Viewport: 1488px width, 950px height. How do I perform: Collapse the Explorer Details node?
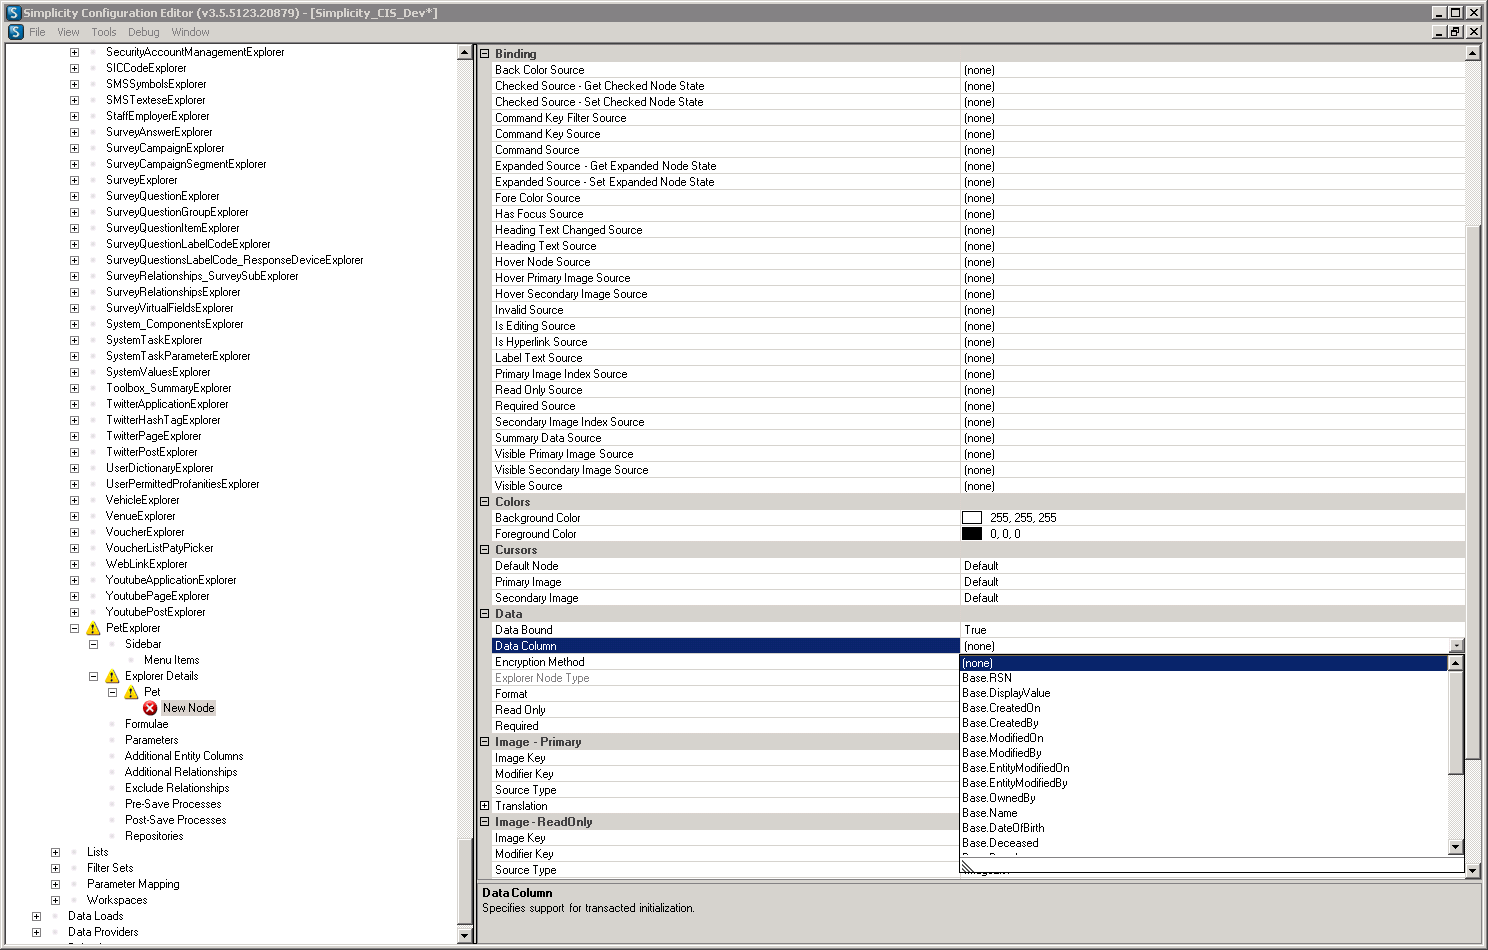click(93, 676)
